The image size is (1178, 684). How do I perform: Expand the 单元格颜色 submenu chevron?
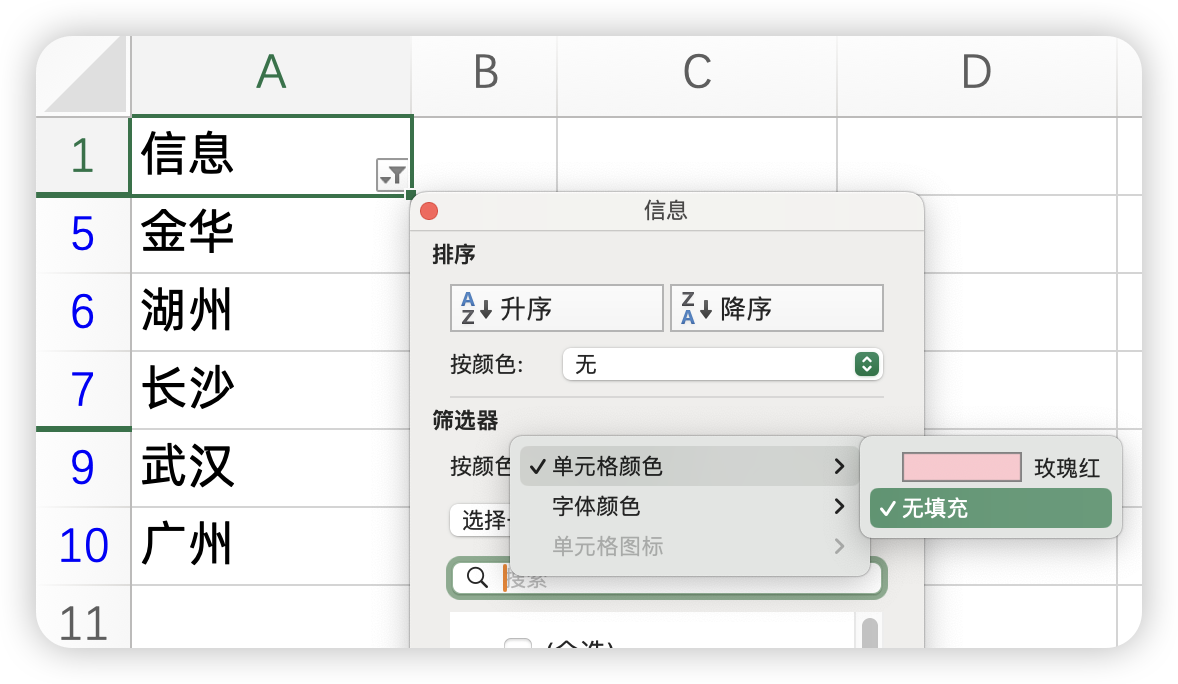point(839,466)
